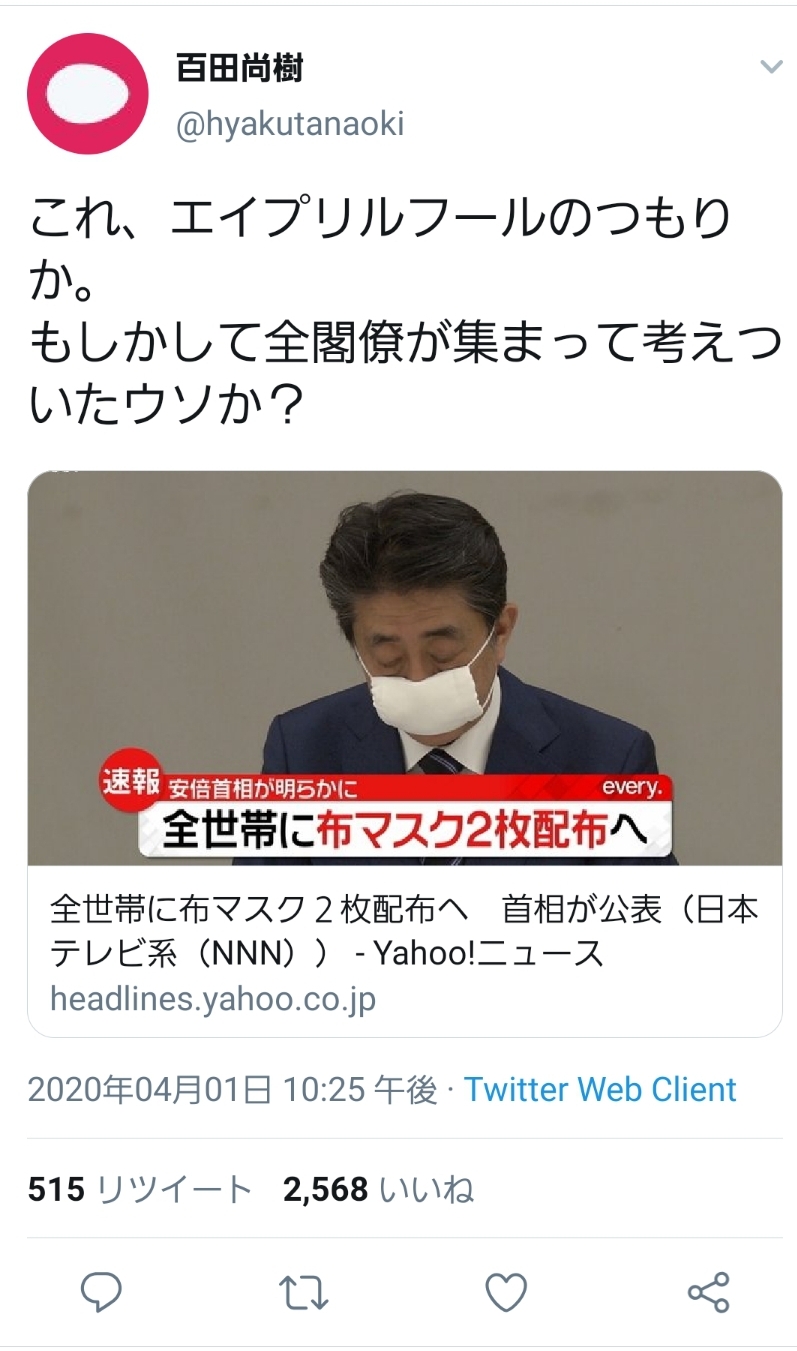The width and height of the screenshot is (797, 1351).
Task: Like the tweet with the heart icon
Action: pyautogui.click(x=506, y=1292)
